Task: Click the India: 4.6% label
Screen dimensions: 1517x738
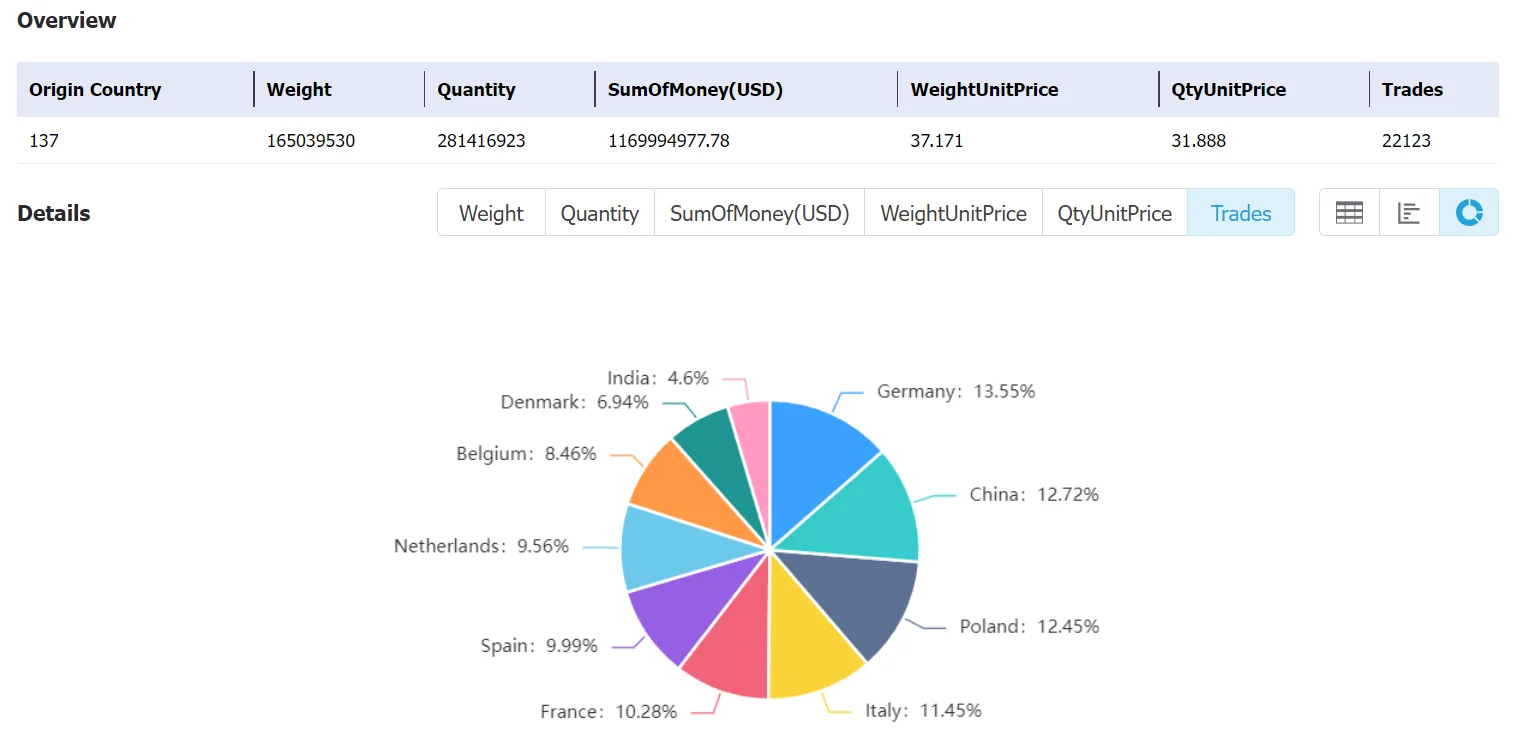Action: point(658,377)
